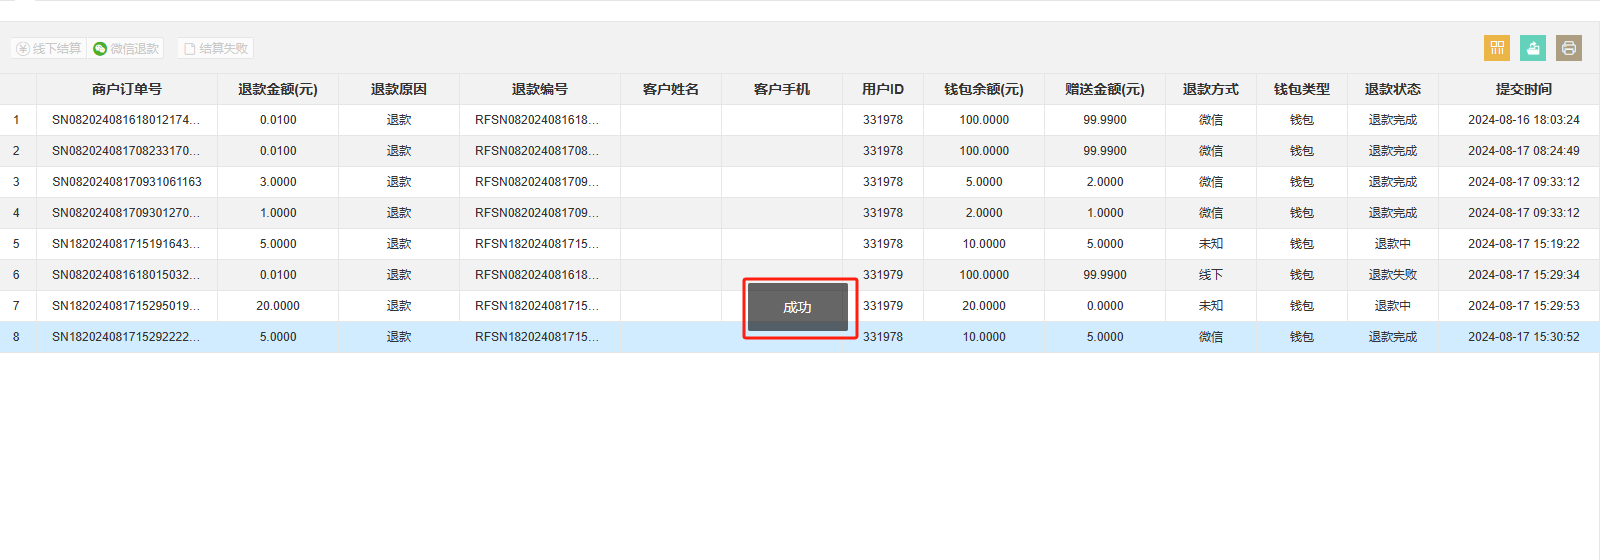Click the 线下结算 offline settlement button

click(48, 48)
